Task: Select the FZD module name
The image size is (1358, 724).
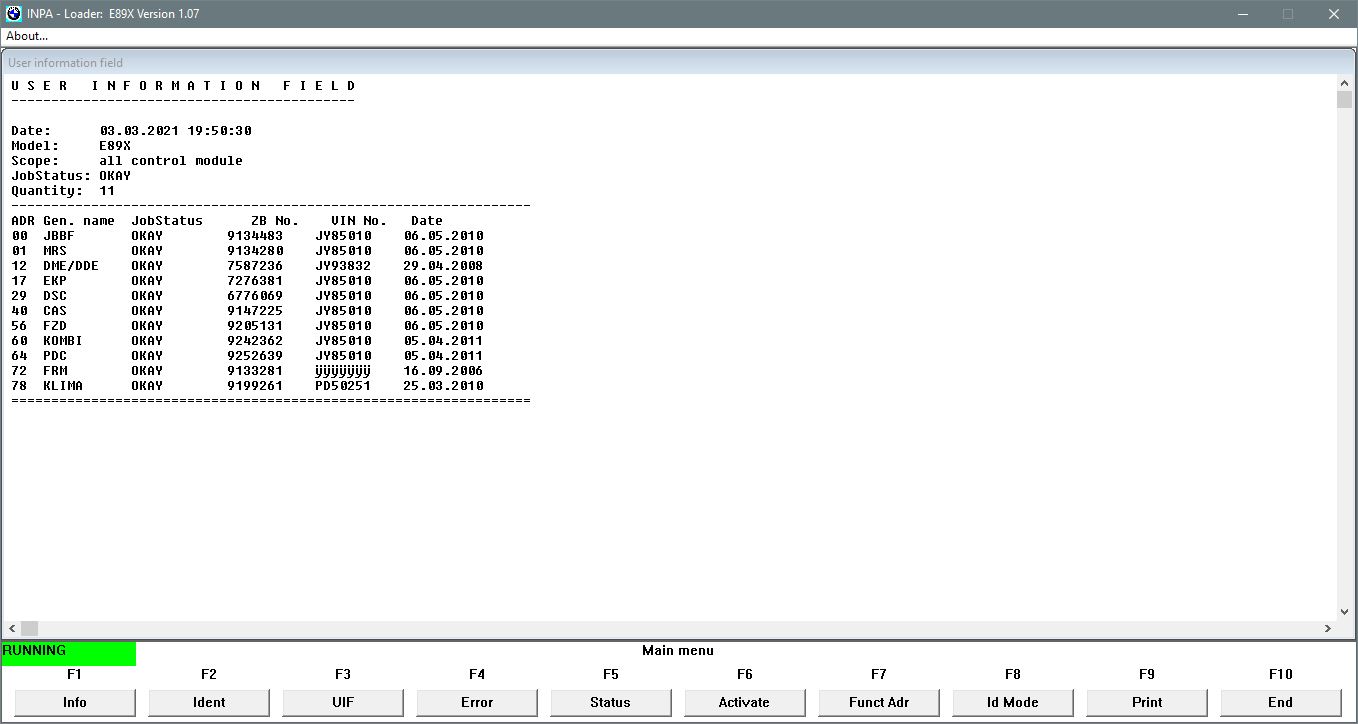Action: 55,326
